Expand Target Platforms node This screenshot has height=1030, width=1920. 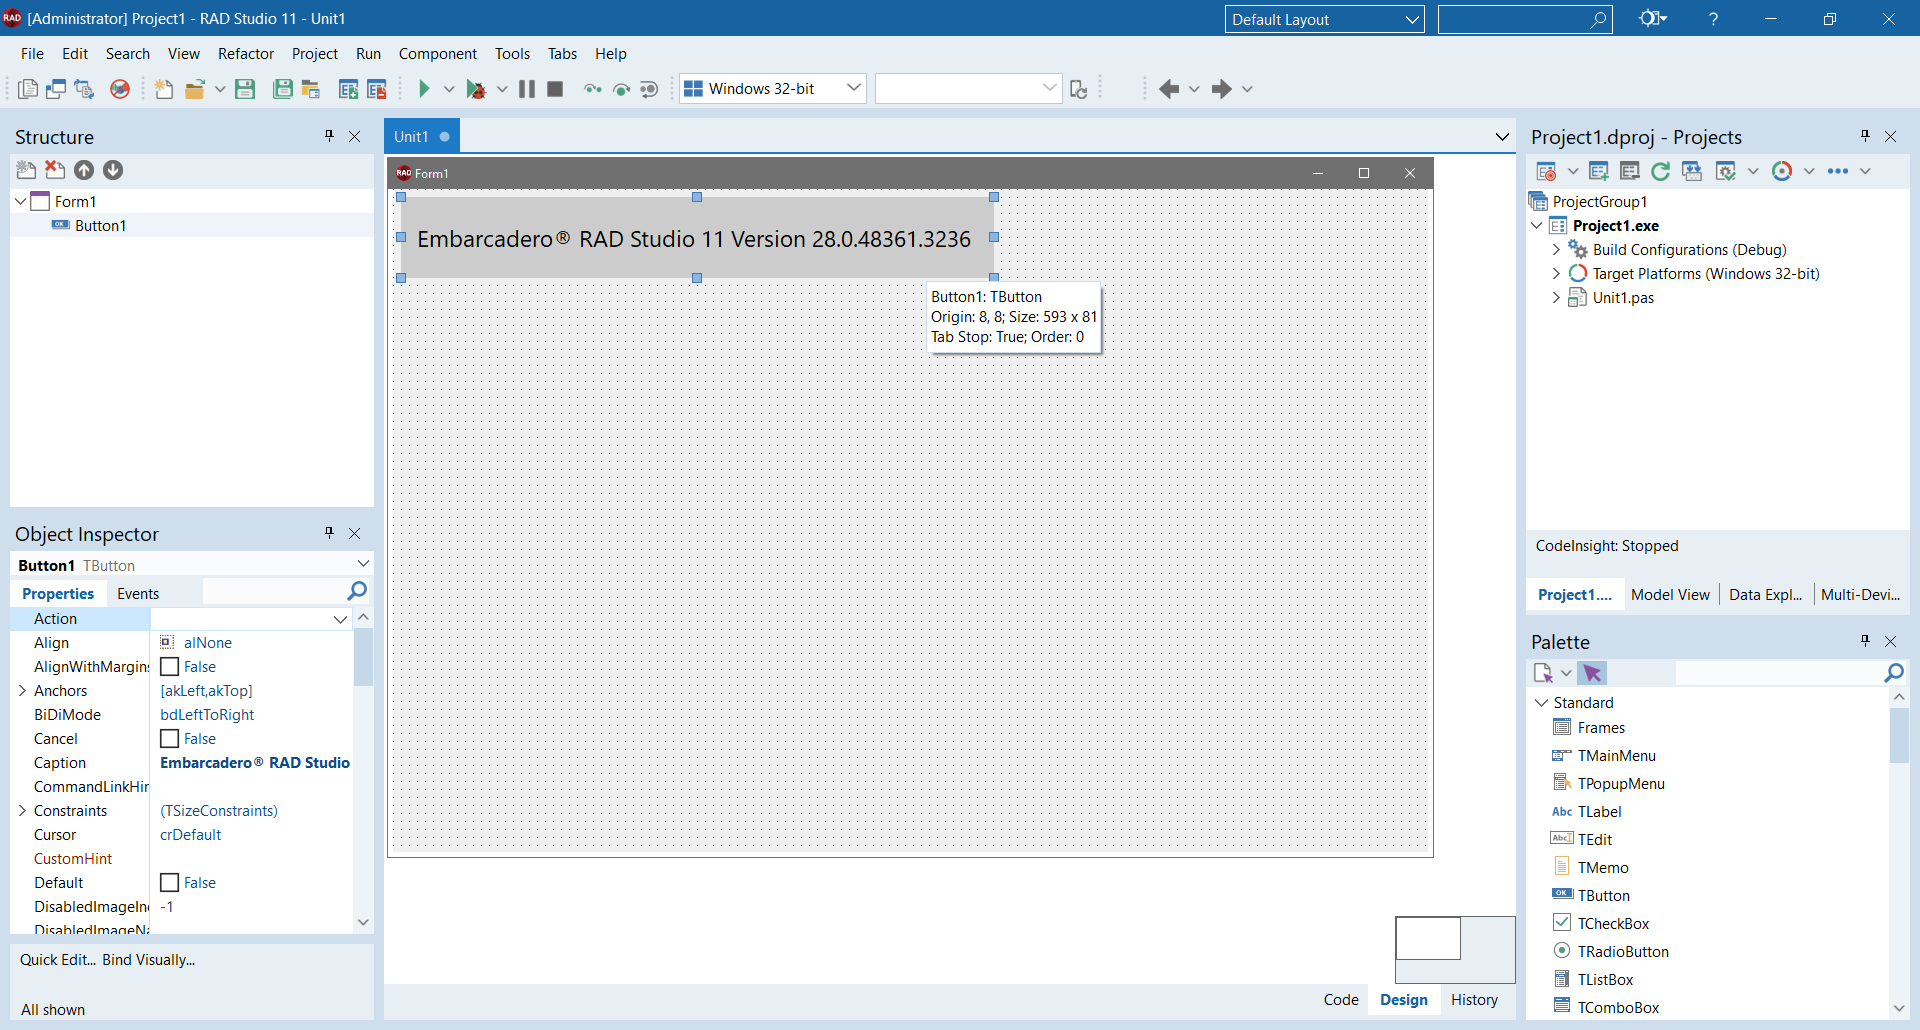pyautogui.click(x=1556, y=274)
